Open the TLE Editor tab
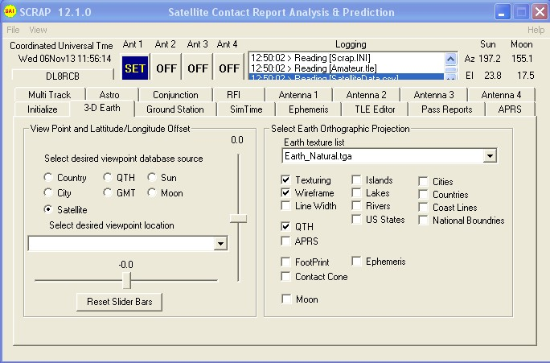Viewport: 550px width, 363px height. 375,109
